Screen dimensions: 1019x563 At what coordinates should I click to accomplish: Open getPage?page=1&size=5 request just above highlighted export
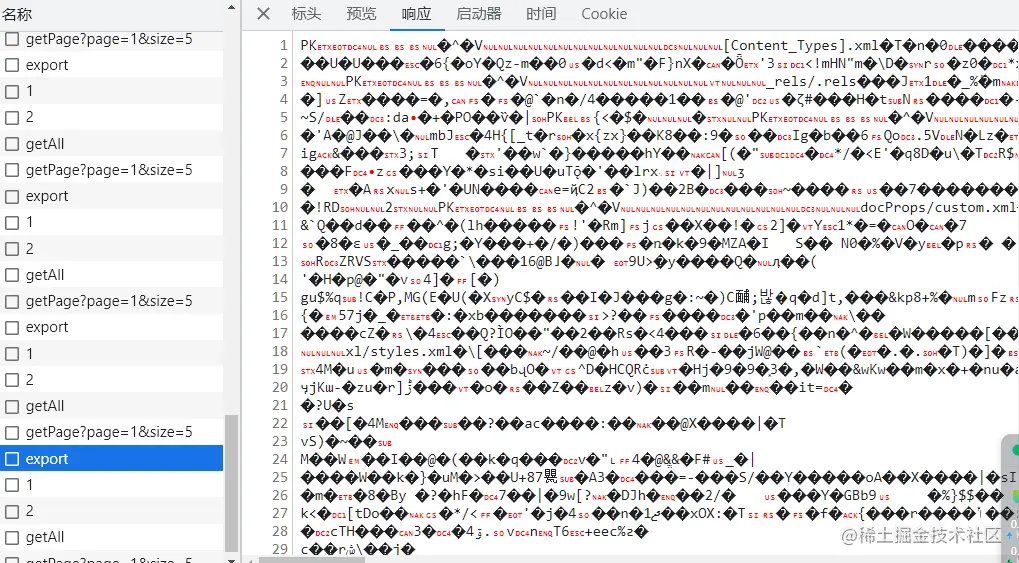[109, 432]
